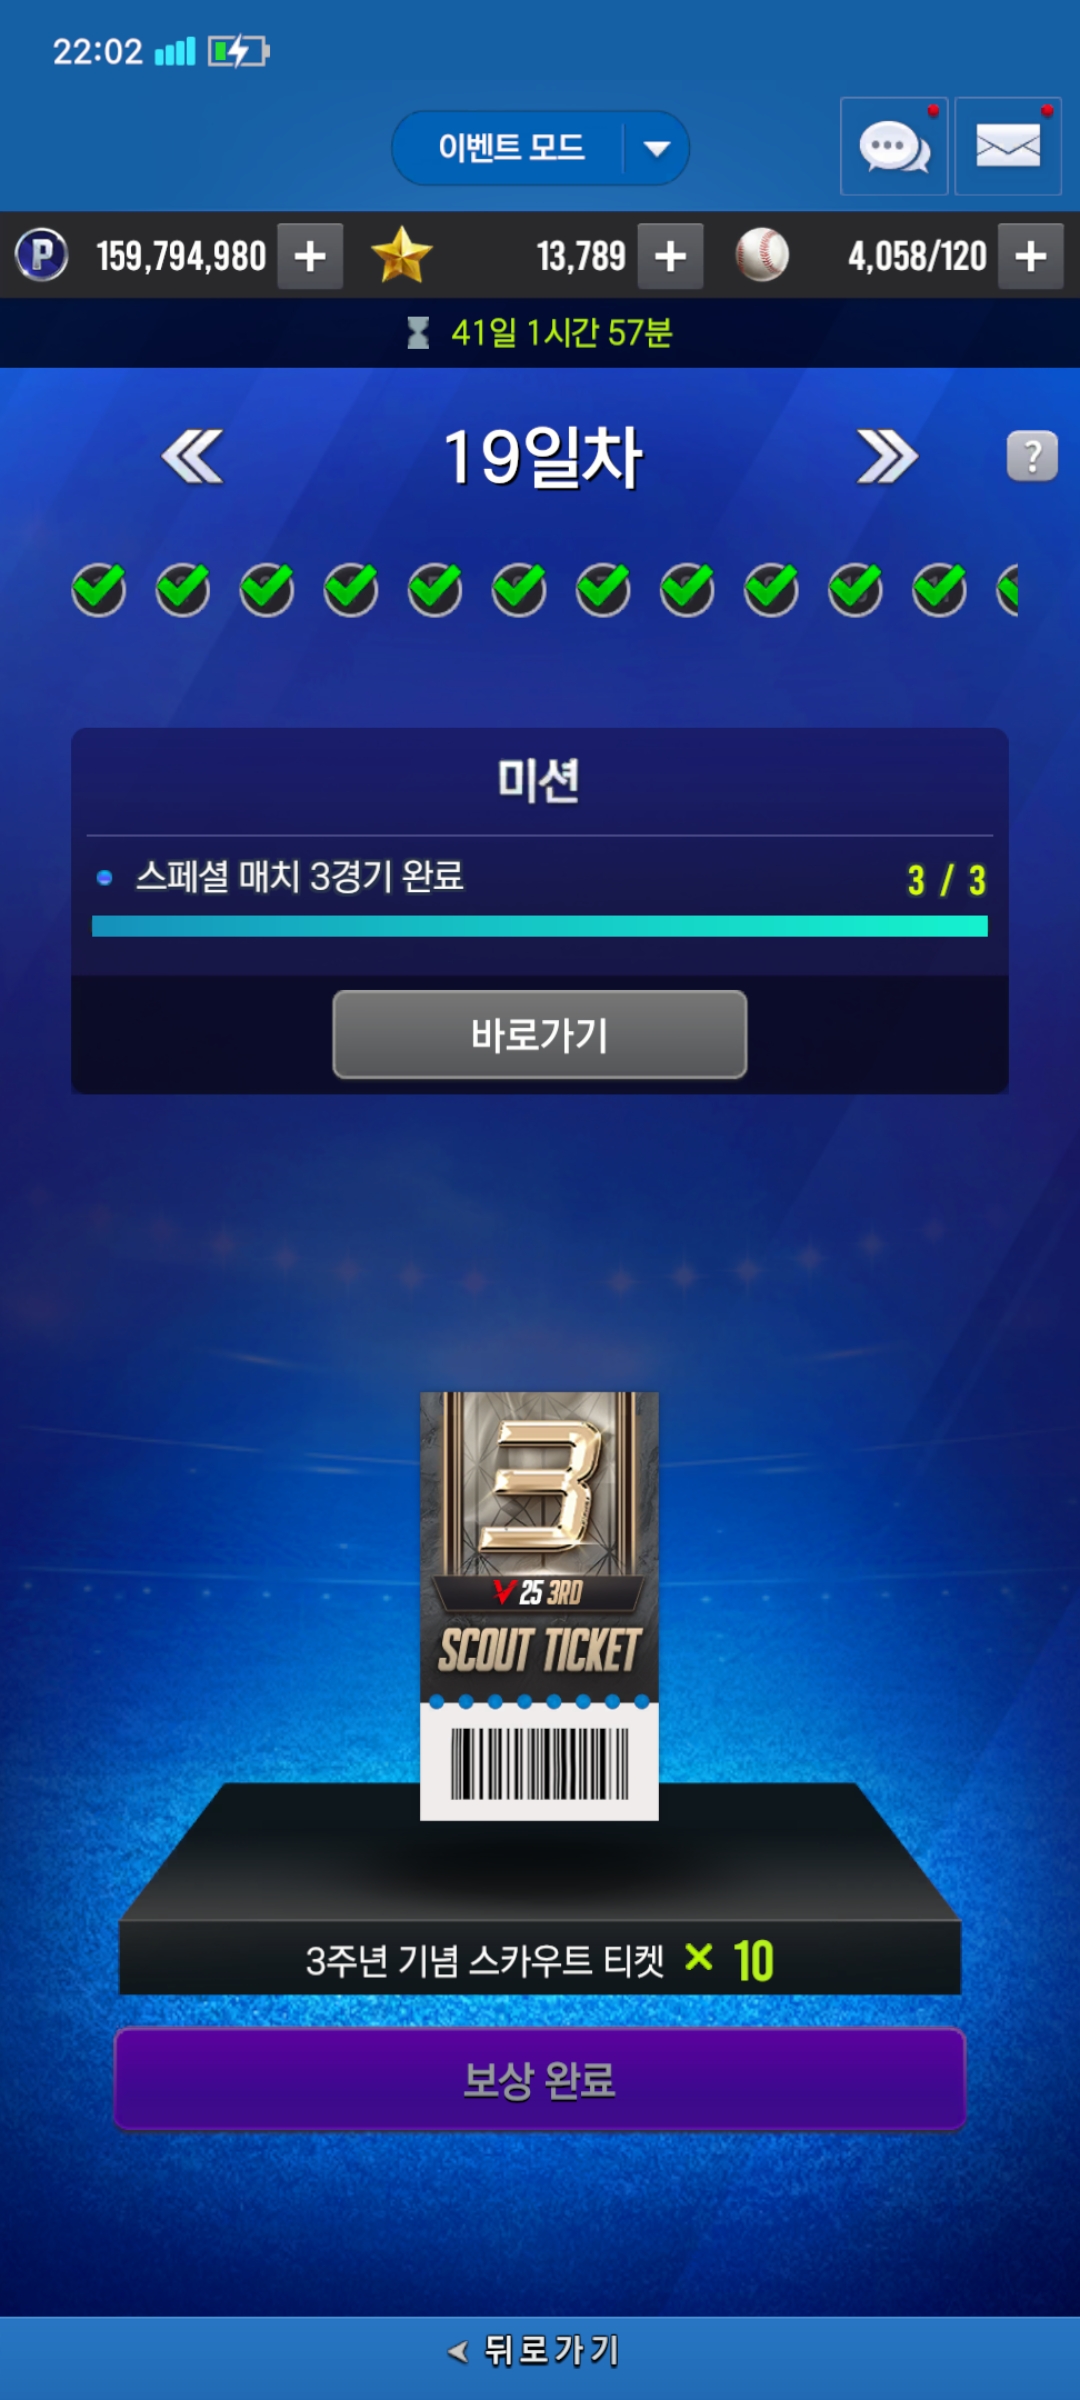Add baseballs with the plus beside 4,058/120
Screen dimensions: 1080x2400
[1031, 257]
